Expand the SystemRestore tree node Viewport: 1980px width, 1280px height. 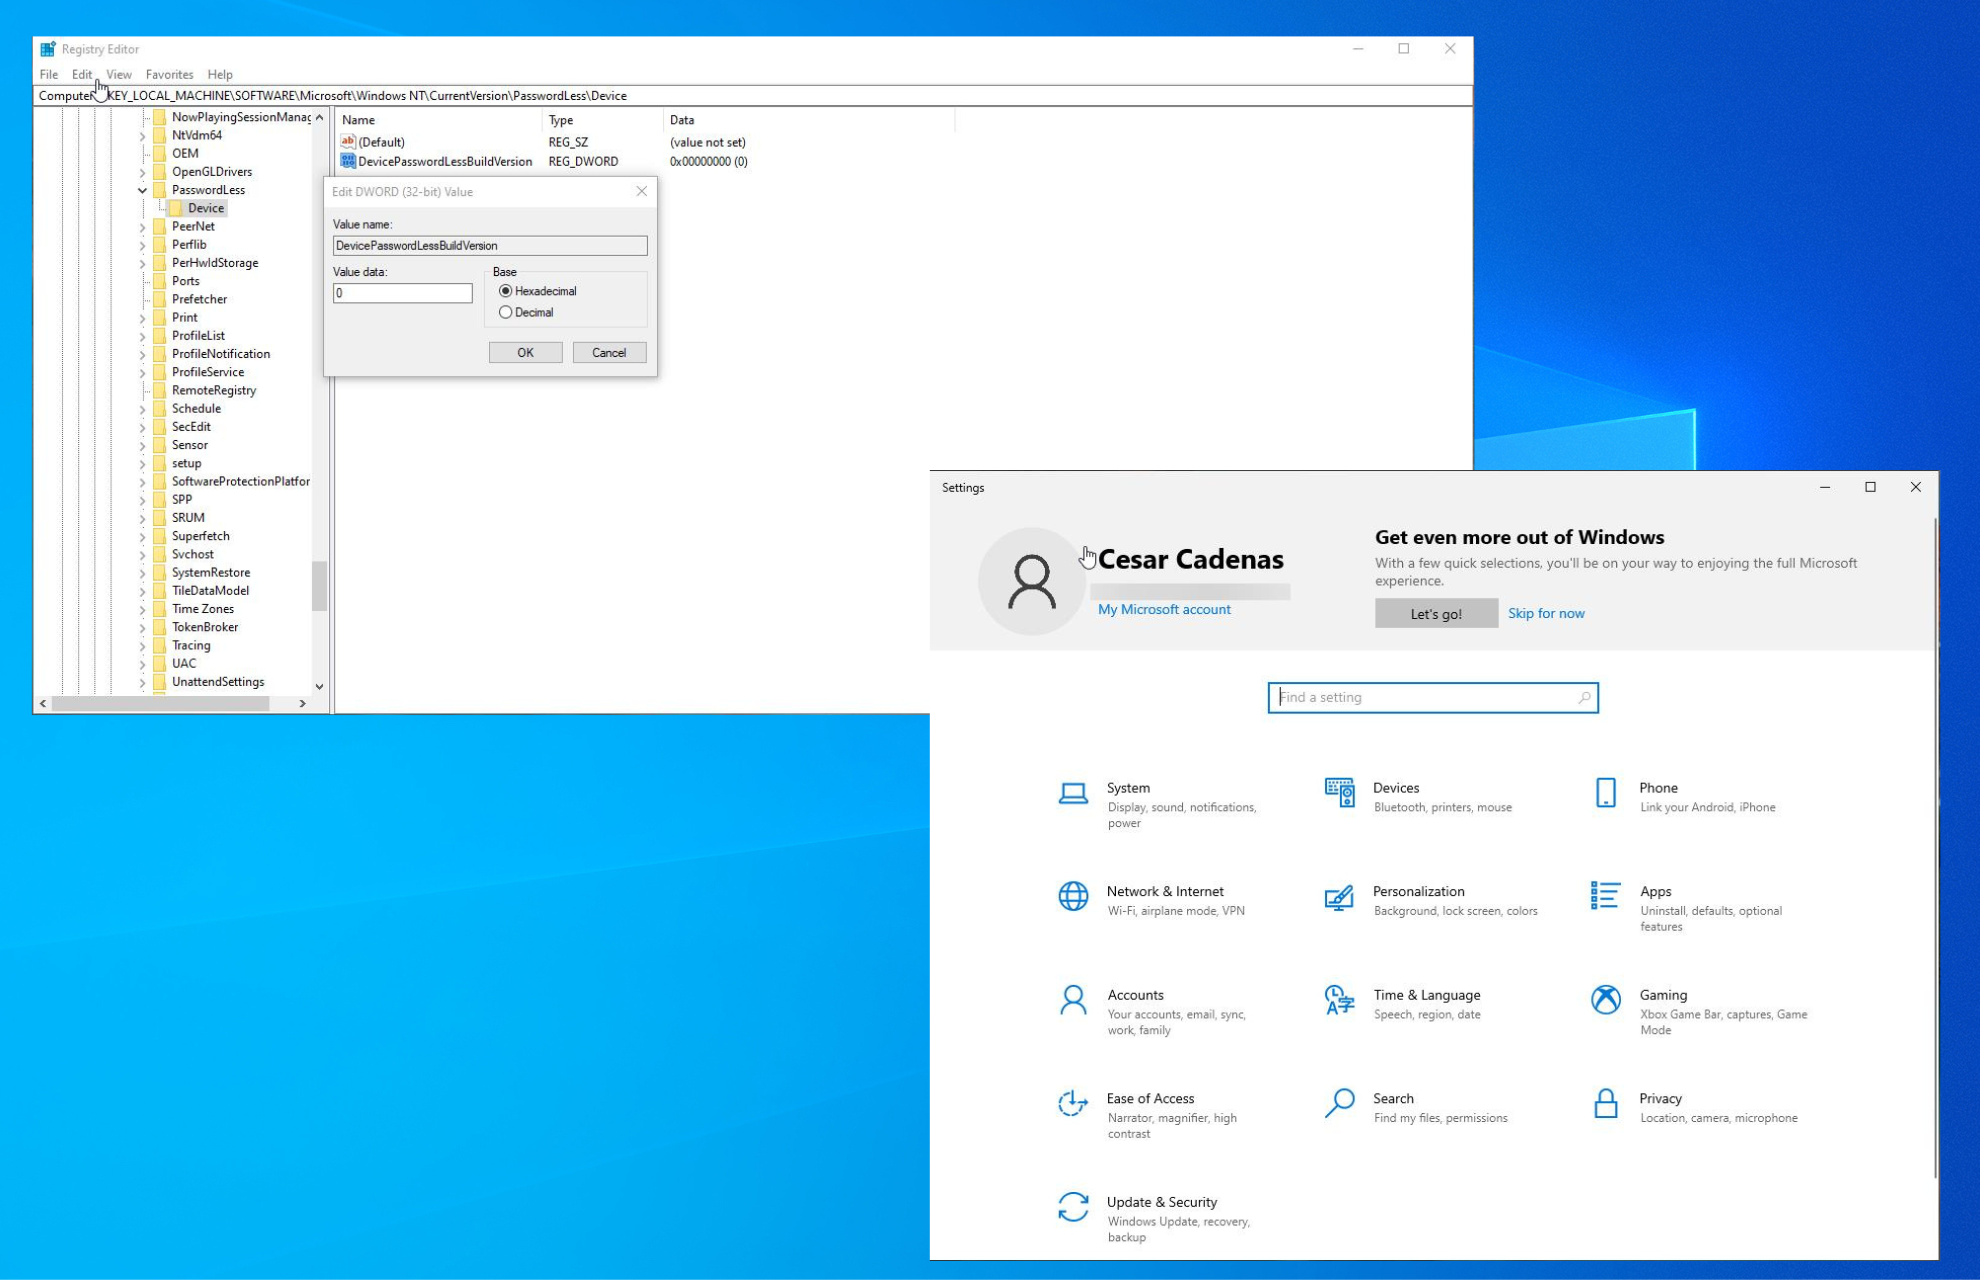142,573
